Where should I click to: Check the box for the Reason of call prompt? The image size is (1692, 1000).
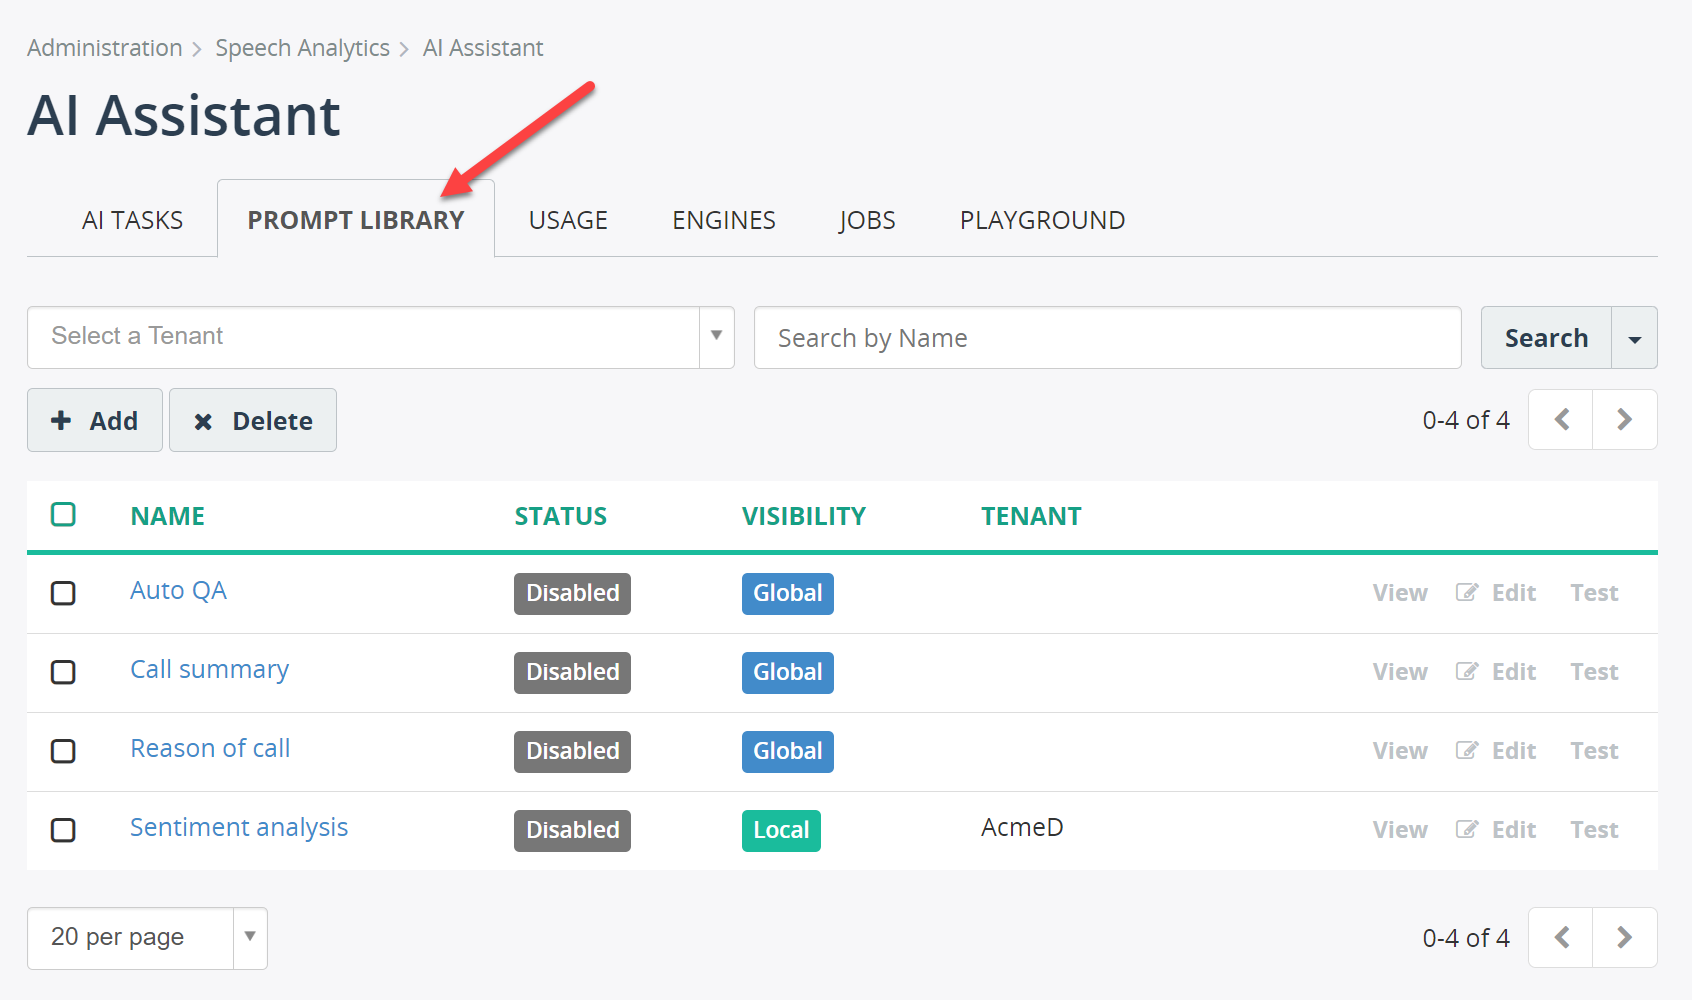[63, 751]
